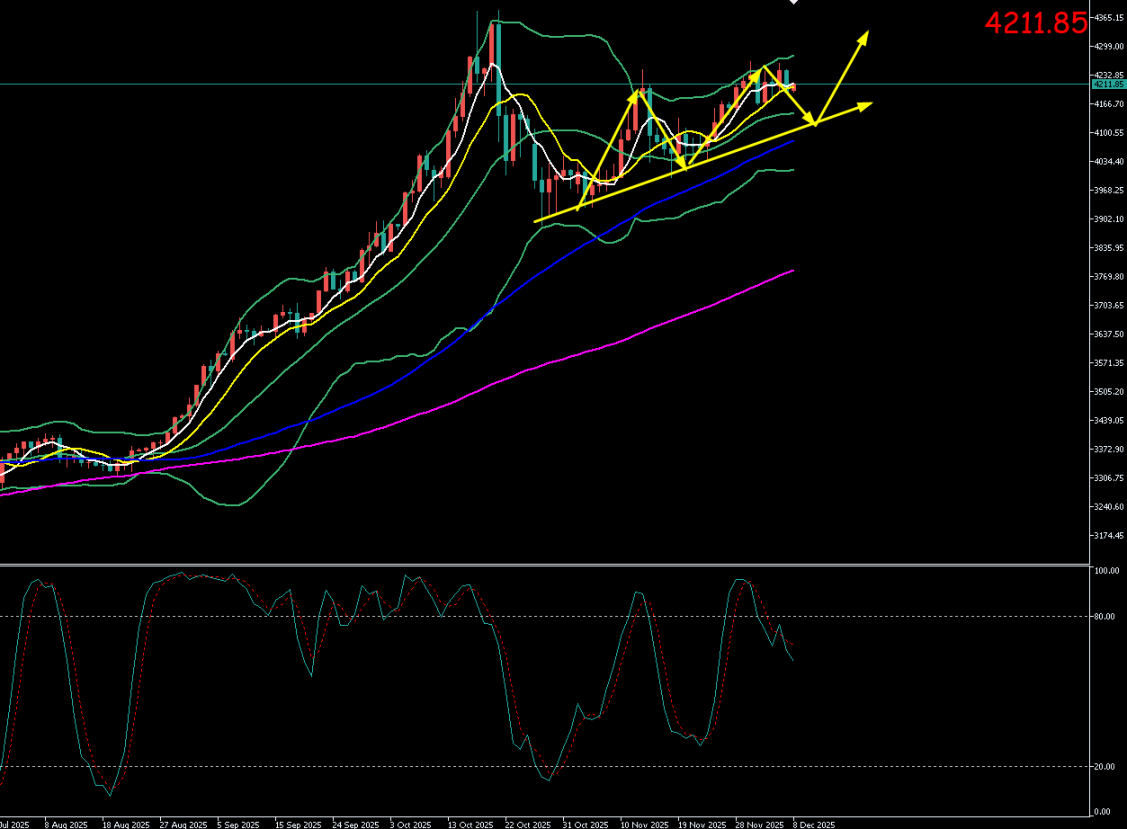The width and height of the screenshot is (1127, 829).
Task: Click the yellow arrows' bounce point on the trendline
Action: [x=816, y=123]
